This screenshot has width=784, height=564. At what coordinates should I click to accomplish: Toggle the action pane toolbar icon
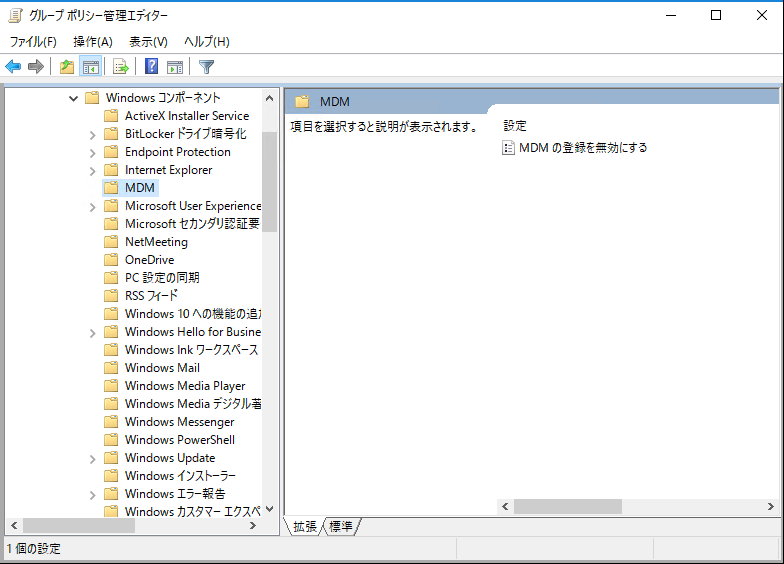175,66
